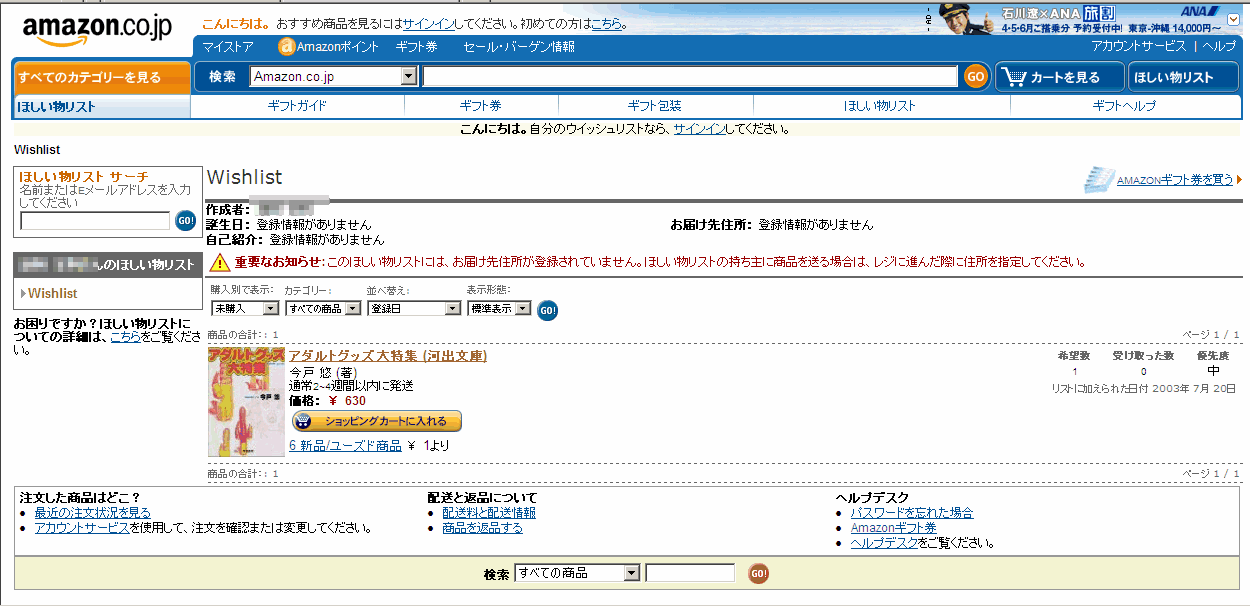Click the bottom search GO button
Screen dimensions: 1250x606
(x=759, y=573)
